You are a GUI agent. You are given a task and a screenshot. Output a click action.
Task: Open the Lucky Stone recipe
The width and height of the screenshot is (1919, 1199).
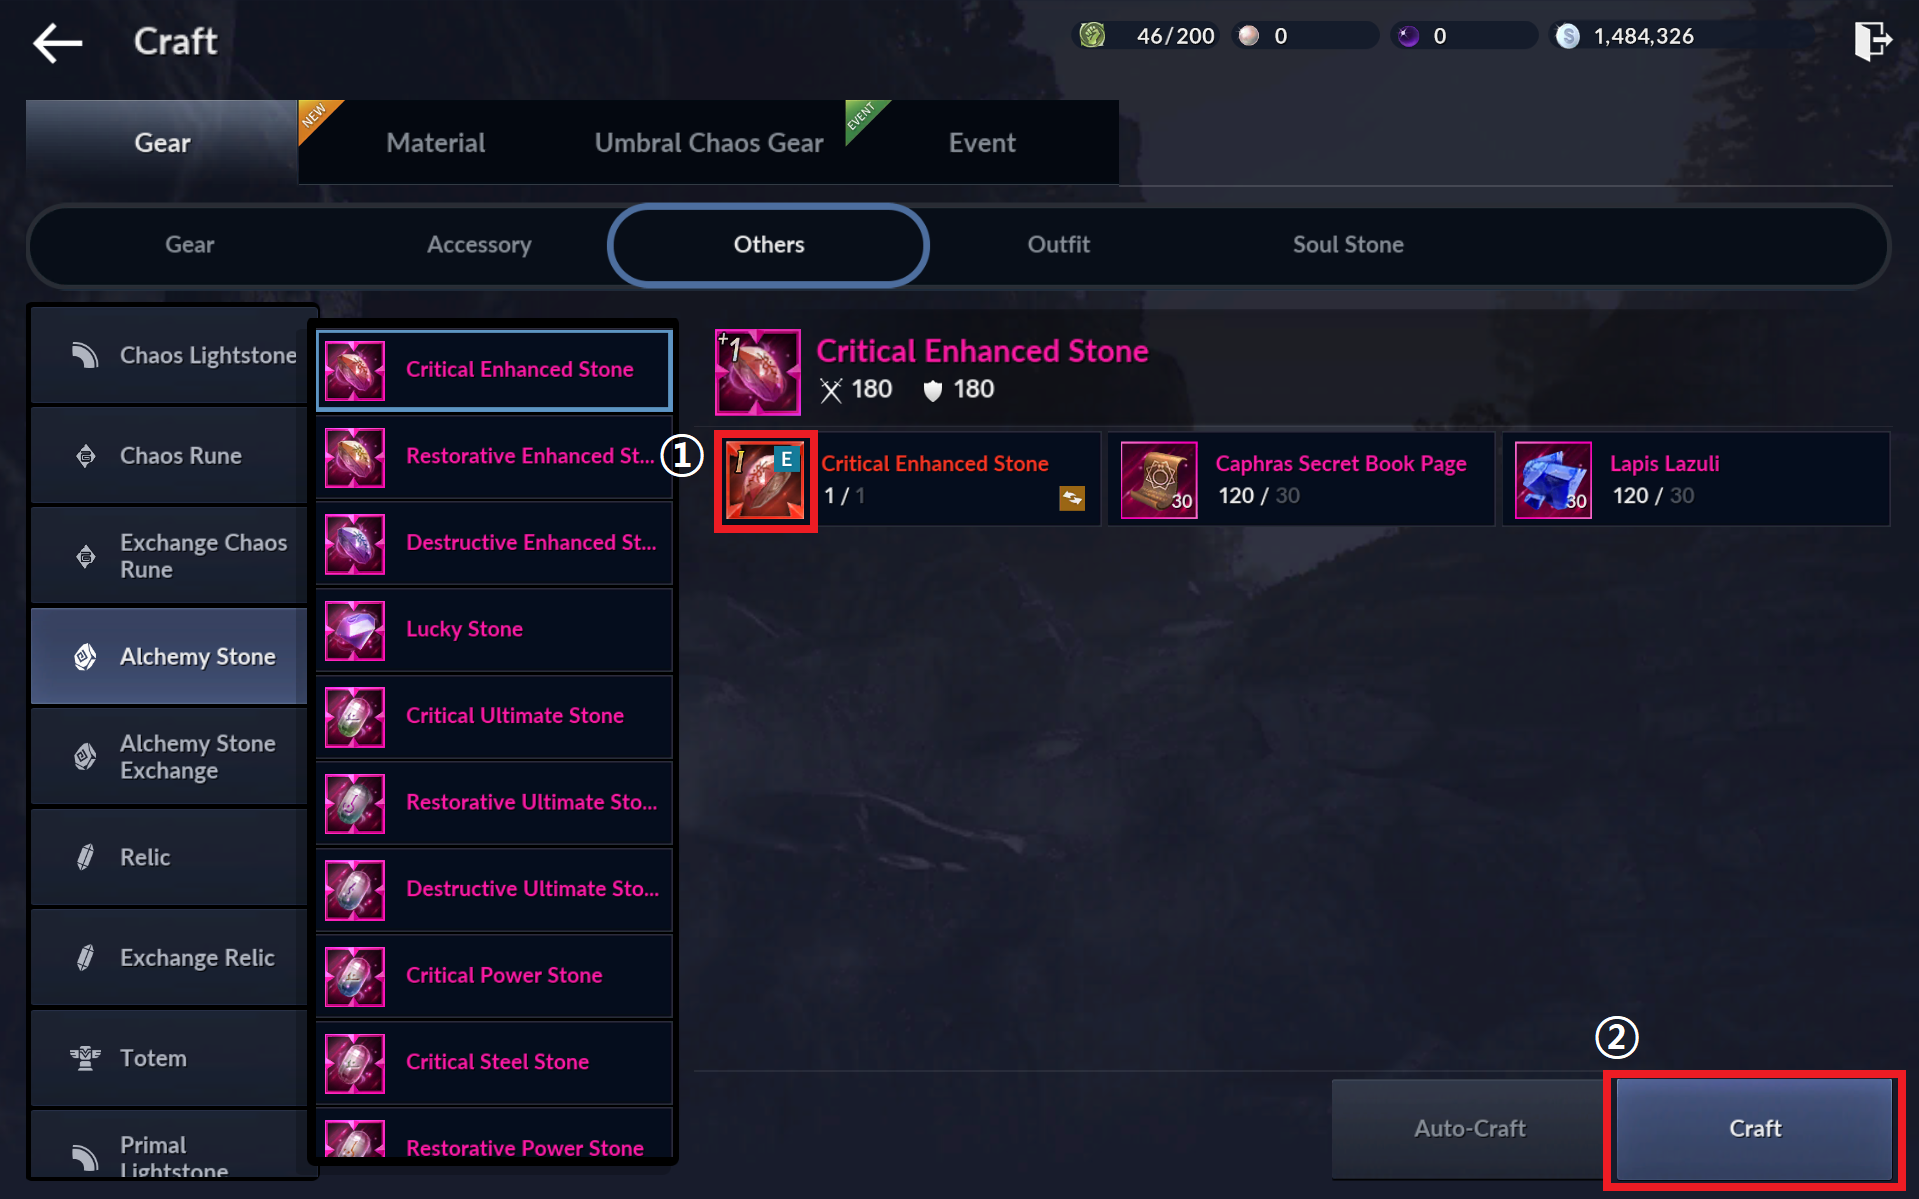tap(494, 630)
